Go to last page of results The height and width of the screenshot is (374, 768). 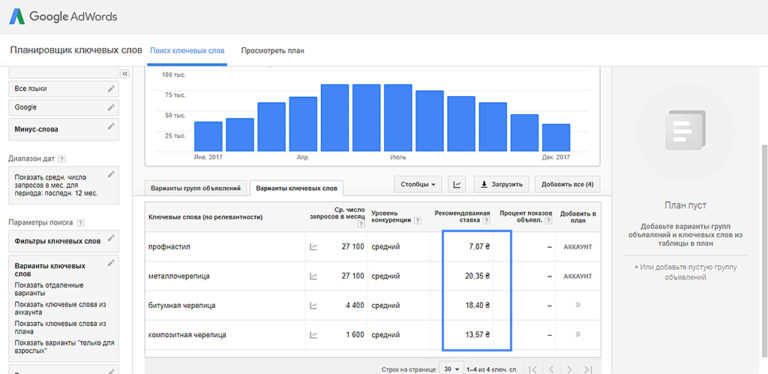tap(588, 369)
